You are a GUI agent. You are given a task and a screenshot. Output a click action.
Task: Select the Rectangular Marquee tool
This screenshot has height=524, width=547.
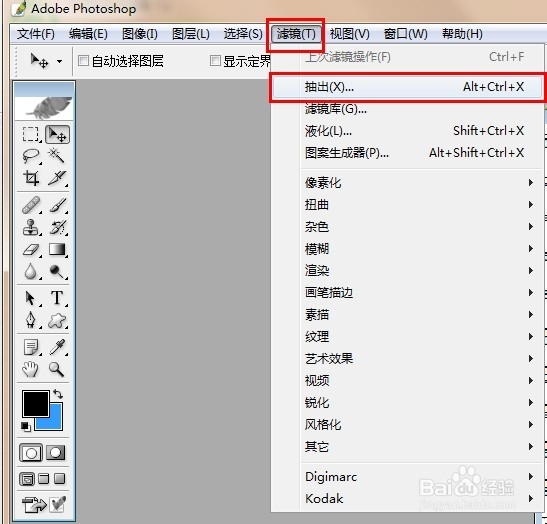coord(31,134)
